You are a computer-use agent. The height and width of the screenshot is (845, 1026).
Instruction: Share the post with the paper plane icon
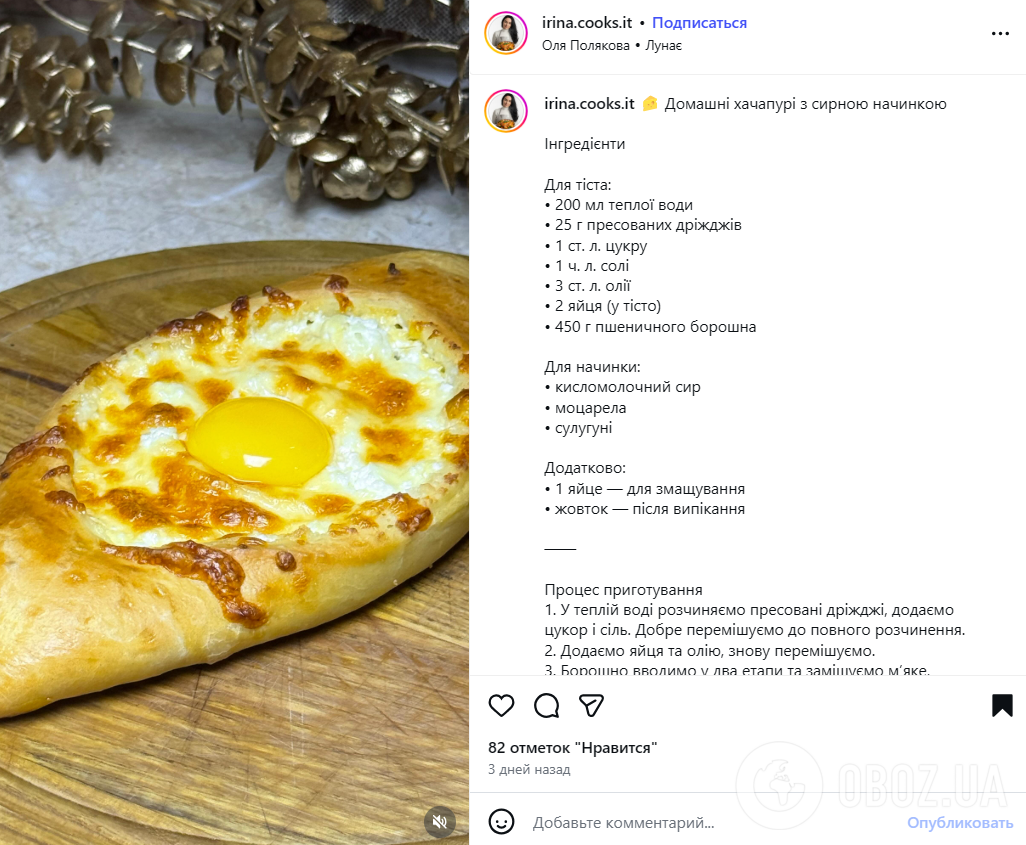click(591, 706)
